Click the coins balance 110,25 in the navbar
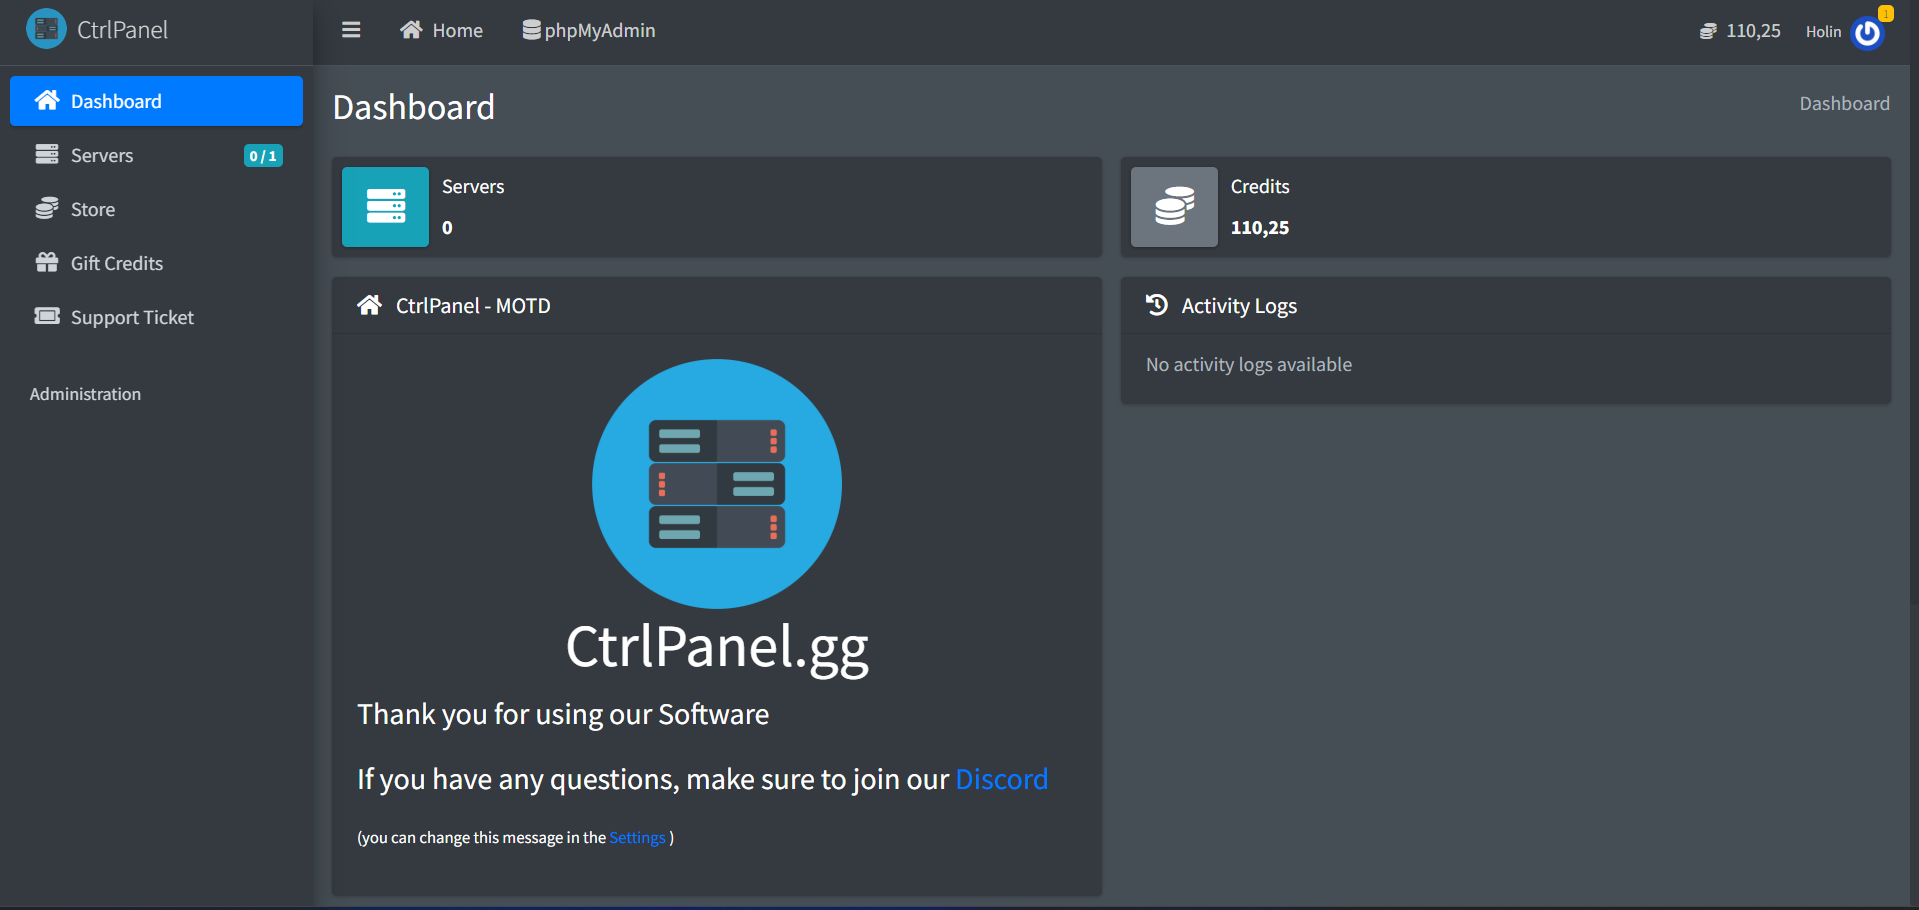This screenshot has width=1919, height=910. [x=1740, y=31]
